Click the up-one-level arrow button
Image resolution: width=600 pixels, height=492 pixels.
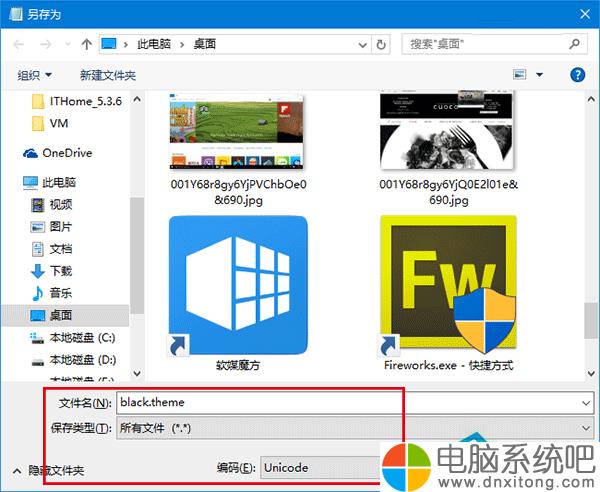click(x=87, y=44)
